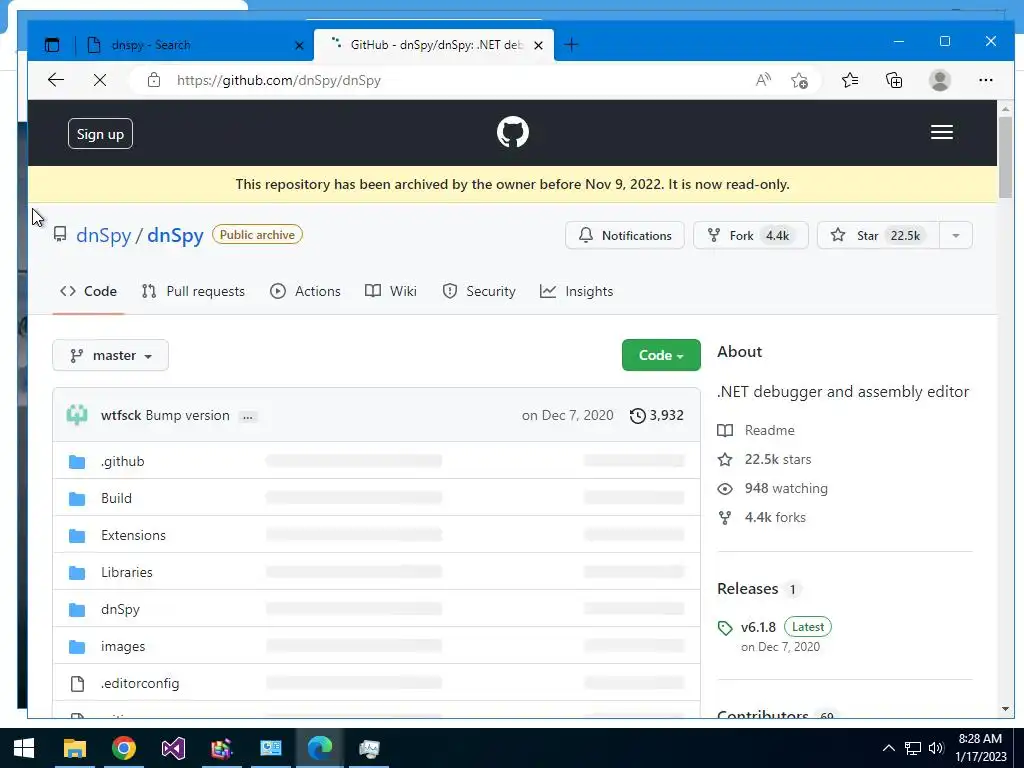Open the dnSpy owner link in the repo path
1024x768 pixels.
[x=104, y=235]
